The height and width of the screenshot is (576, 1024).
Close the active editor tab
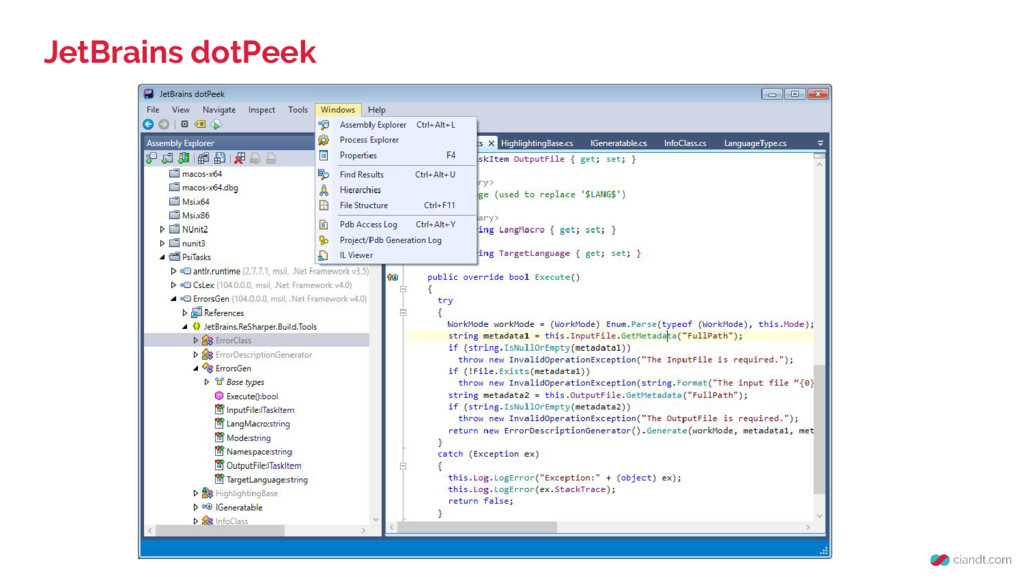(x=491, y=143)
